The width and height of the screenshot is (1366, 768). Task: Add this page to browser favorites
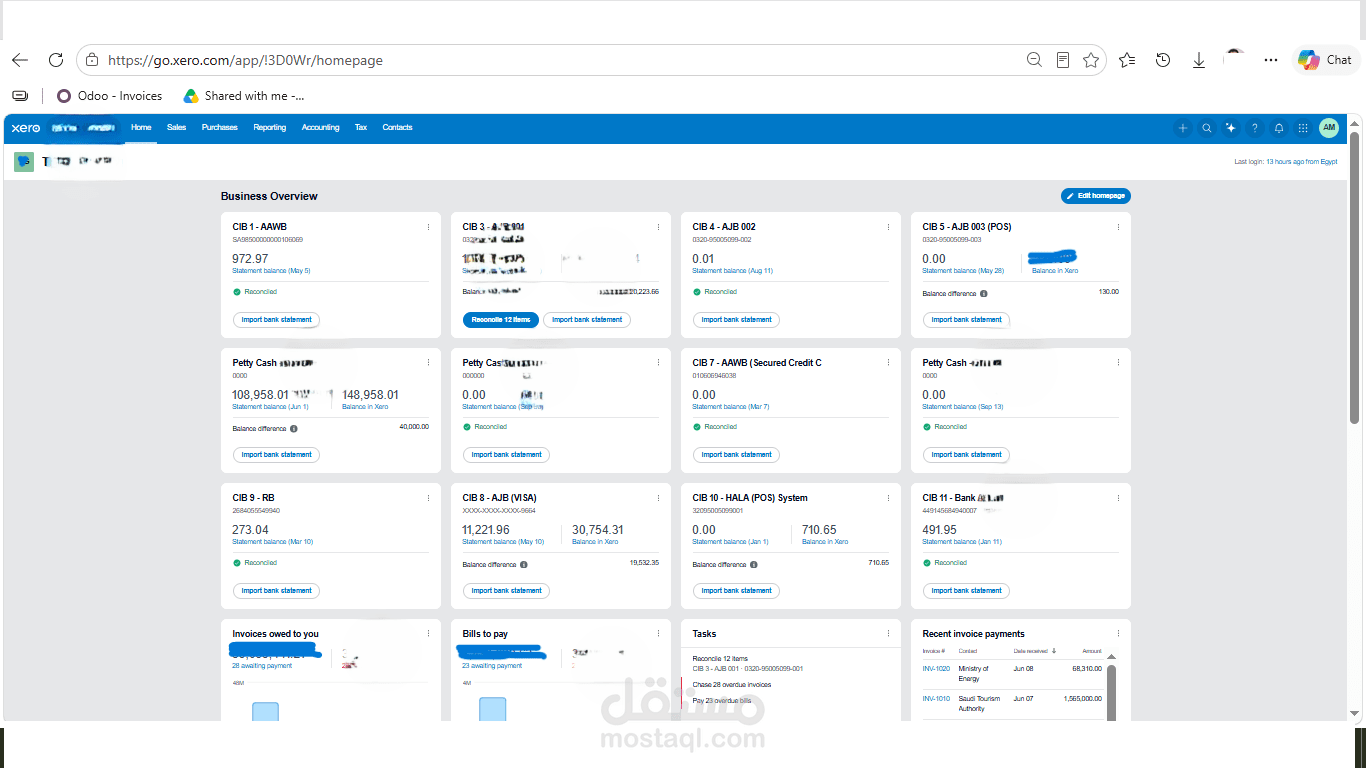point(1091,60)
